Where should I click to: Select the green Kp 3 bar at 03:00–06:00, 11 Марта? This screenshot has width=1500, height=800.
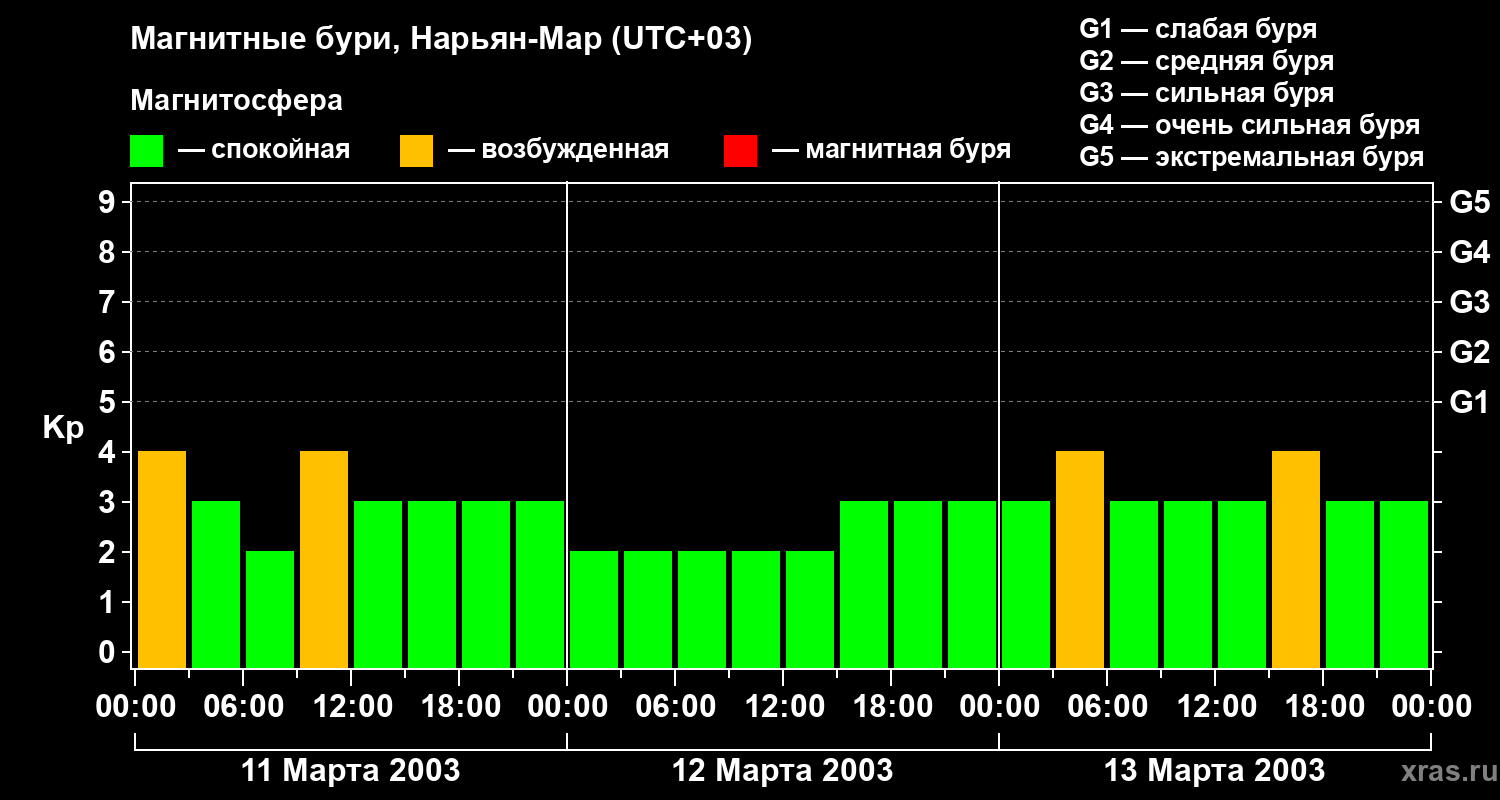pos(216,584)
